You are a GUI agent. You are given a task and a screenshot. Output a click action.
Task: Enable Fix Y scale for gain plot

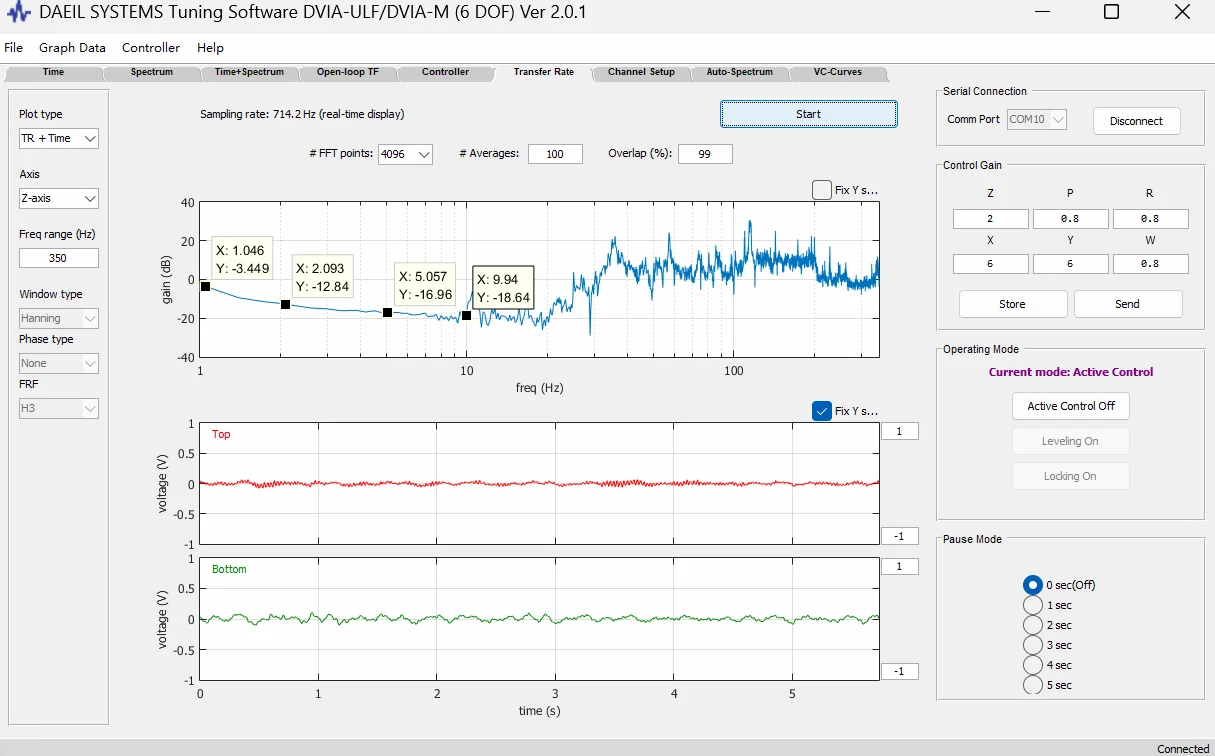[822, 190]
